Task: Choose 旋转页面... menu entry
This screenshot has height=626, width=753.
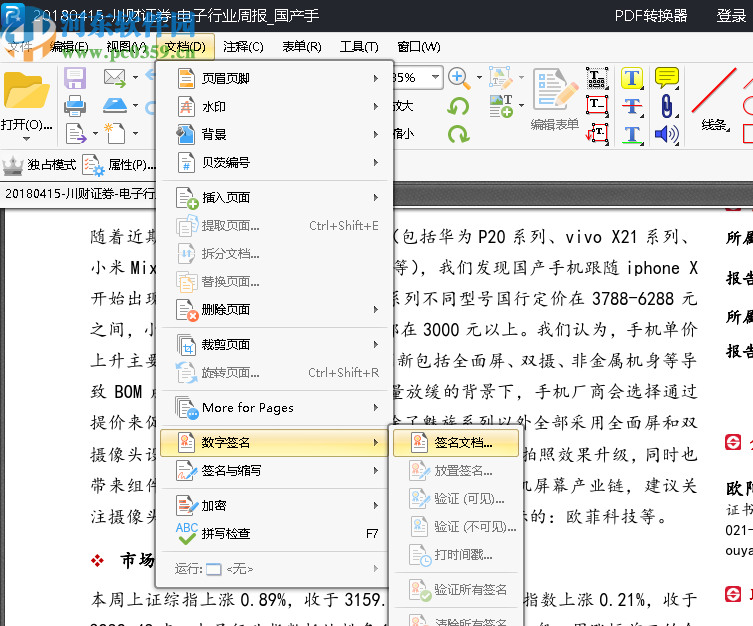Action: tap(274, 373)
